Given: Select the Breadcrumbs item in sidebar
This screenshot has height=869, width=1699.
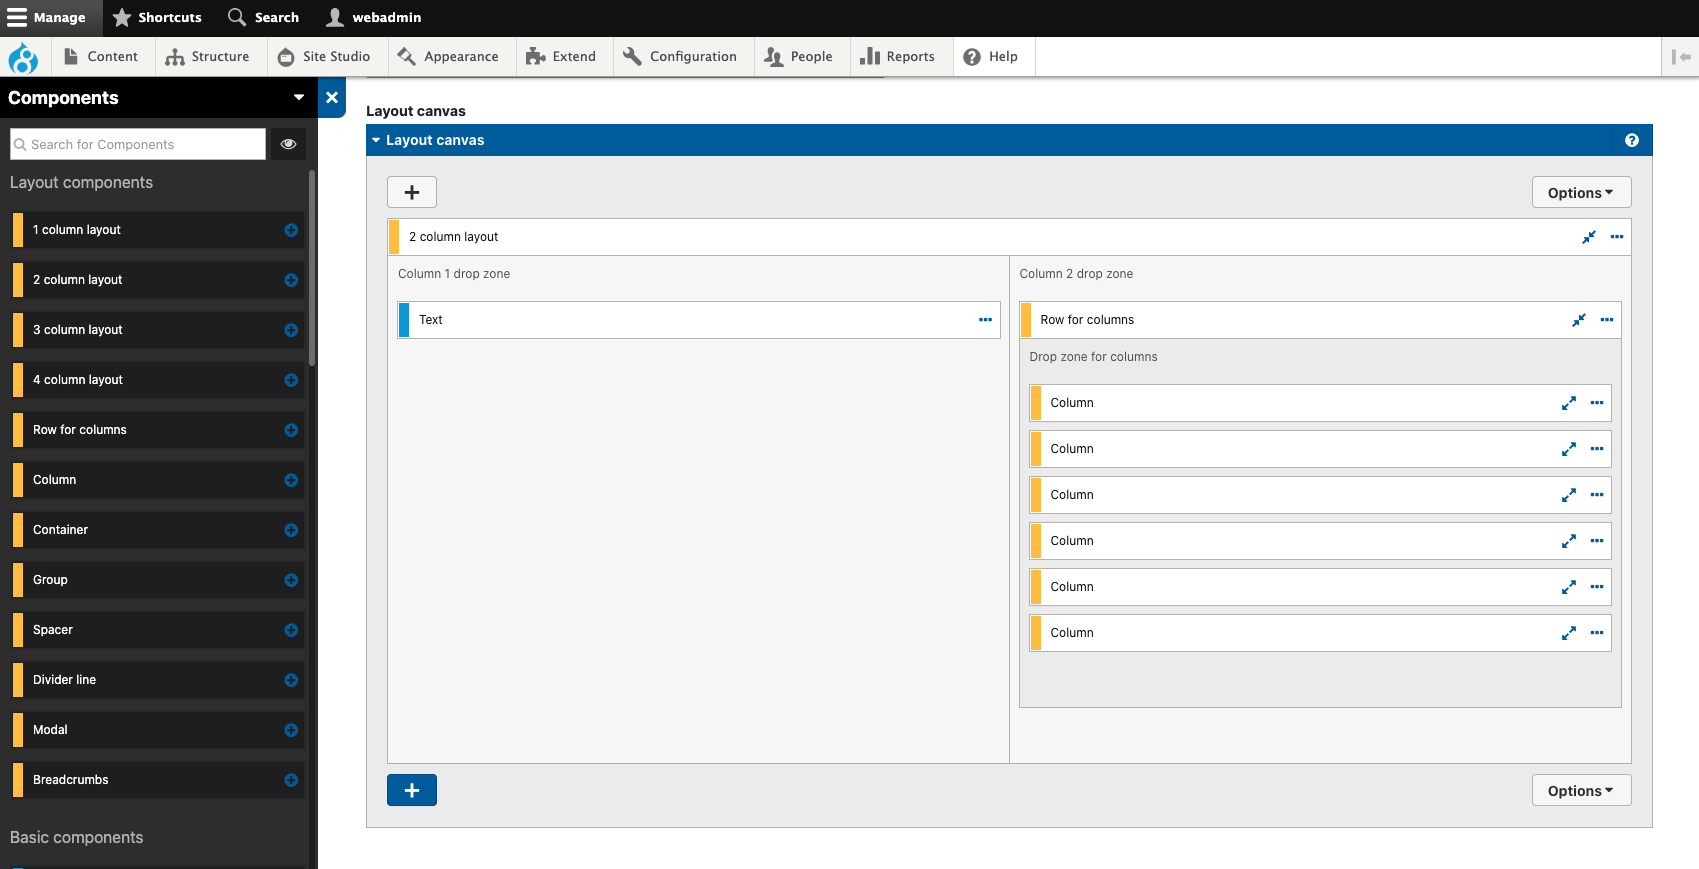Looking at the screenshot, I should (x=158, y=780).
